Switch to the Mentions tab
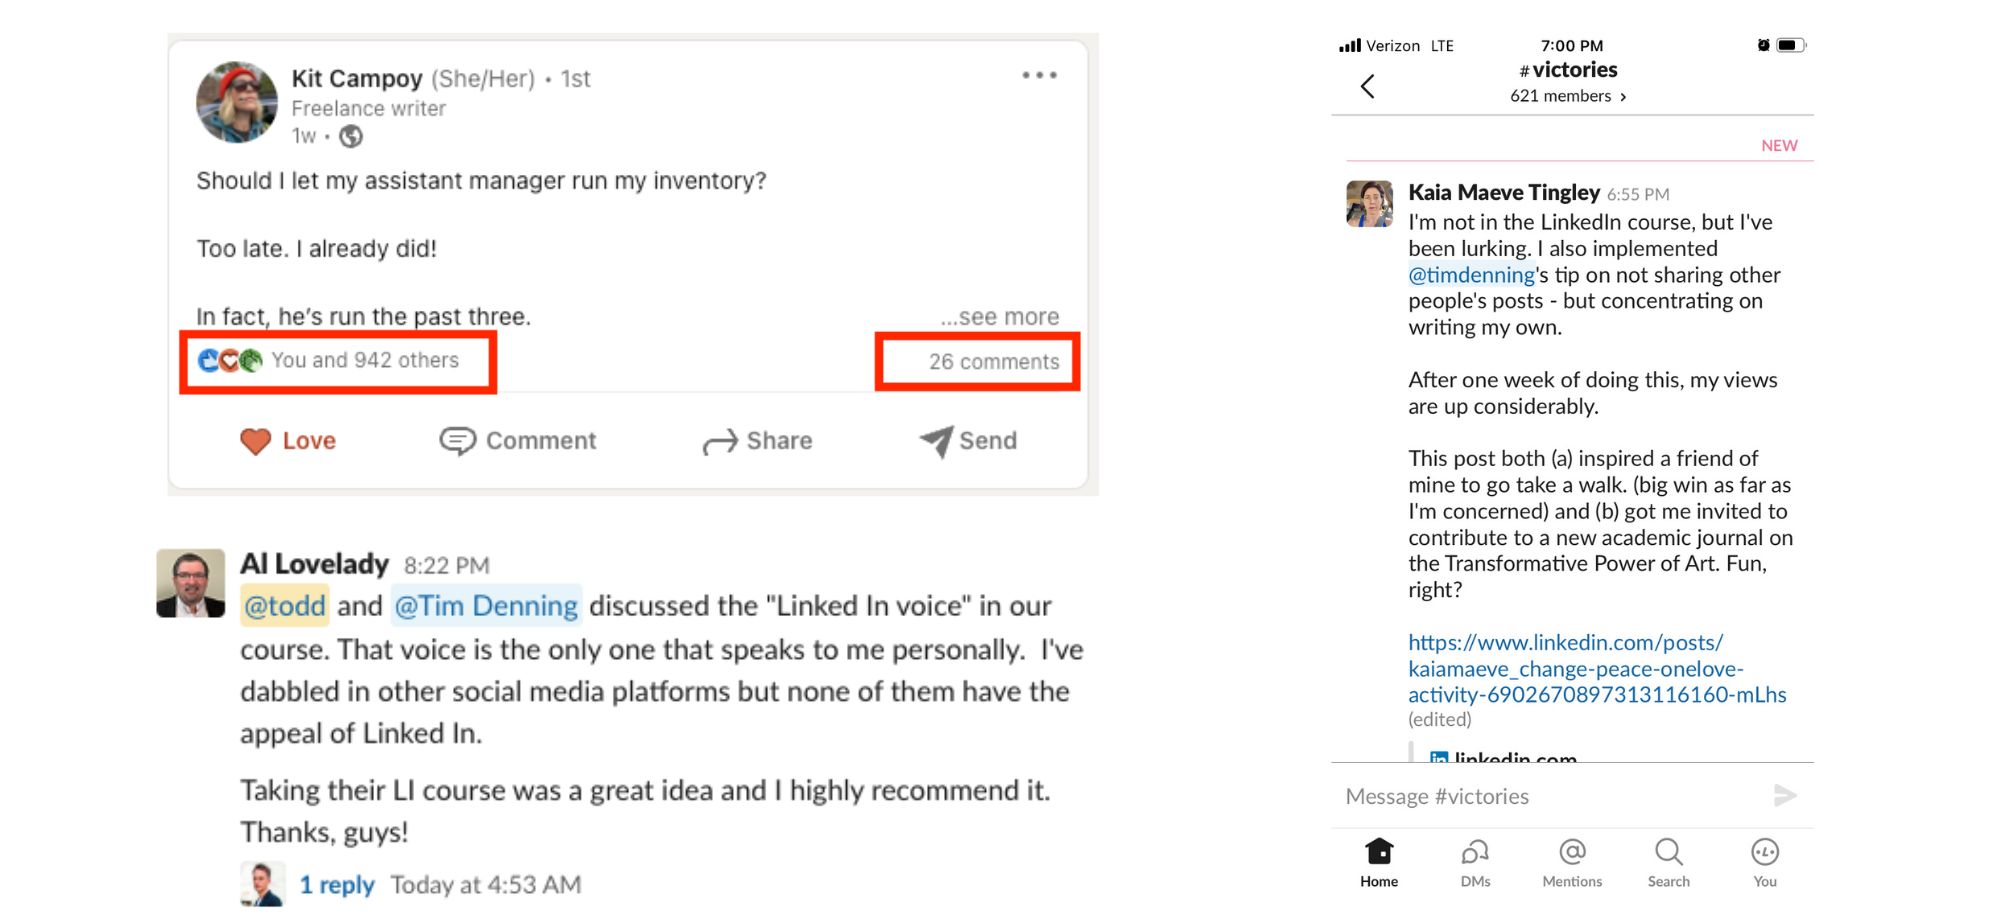Image resolution: width=2000 pixels, height=924 pixels. (1572, 863)
